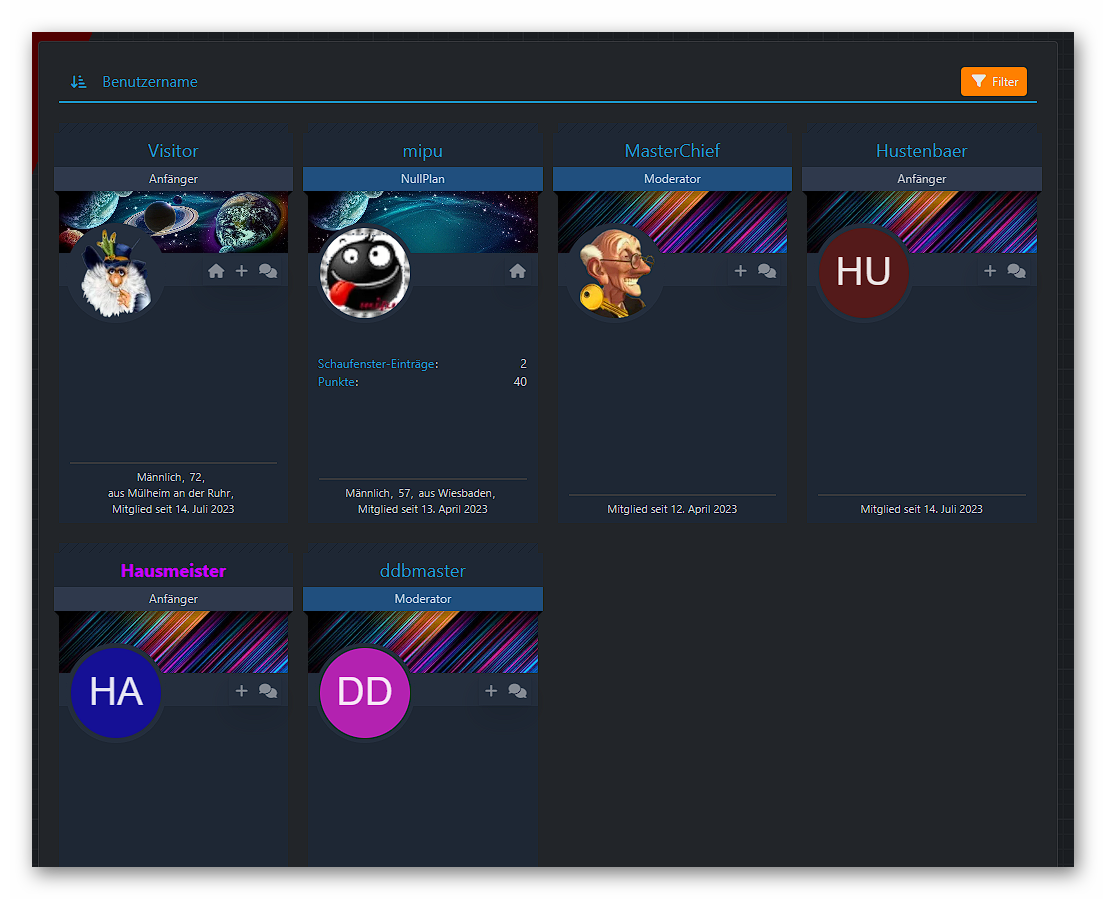Screen dimensions: 1106x899
Task: Follow Hustenbaer using the plus icon
Action: [990, 271]
